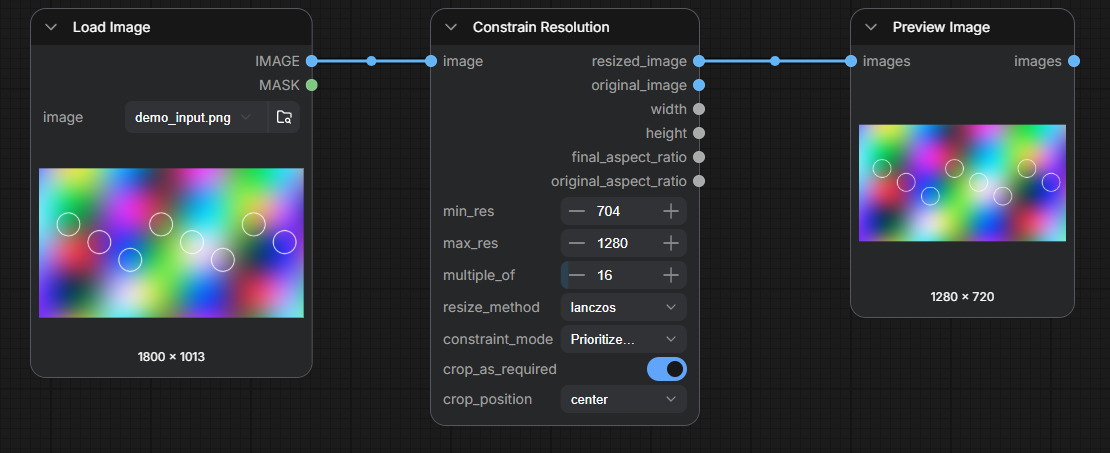Click the MASK output socket

pos(311,86)
